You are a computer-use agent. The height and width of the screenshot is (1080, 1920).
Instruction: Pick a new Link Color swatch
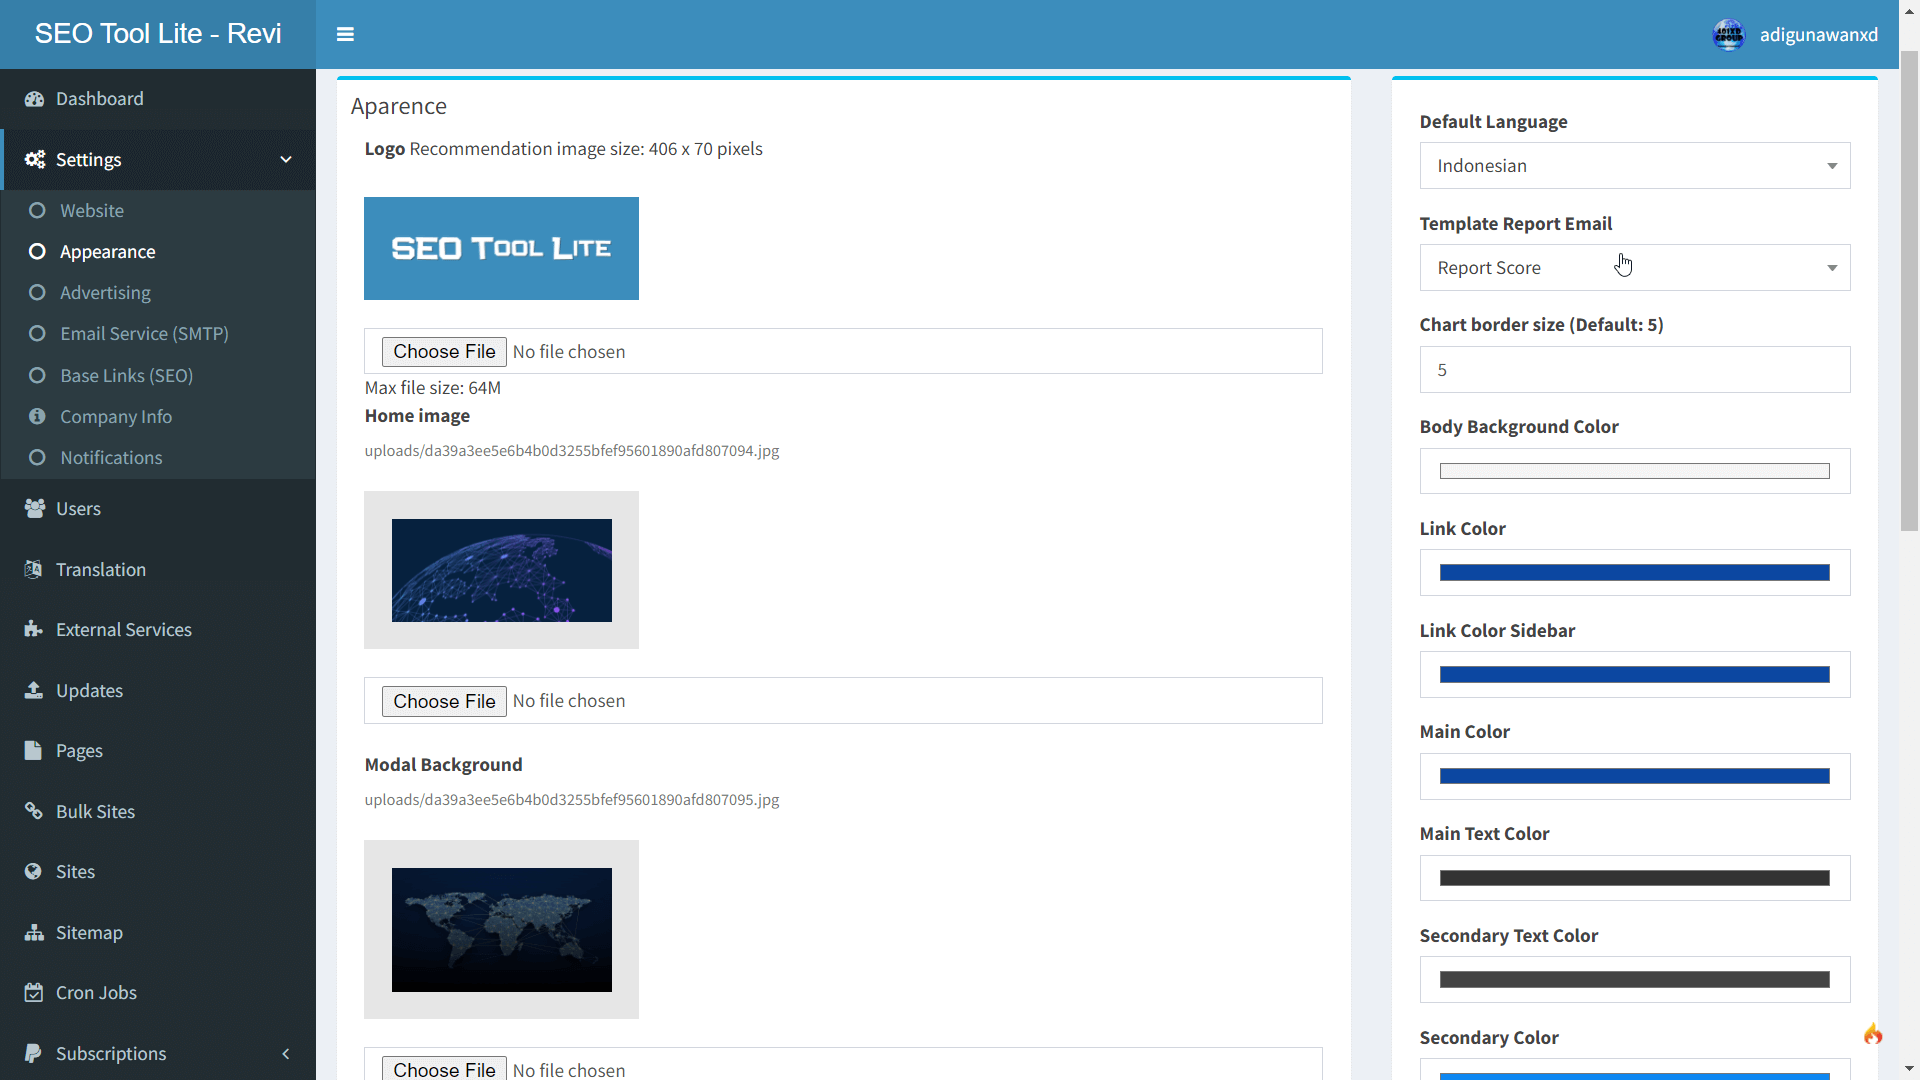tap(1634, 572)
